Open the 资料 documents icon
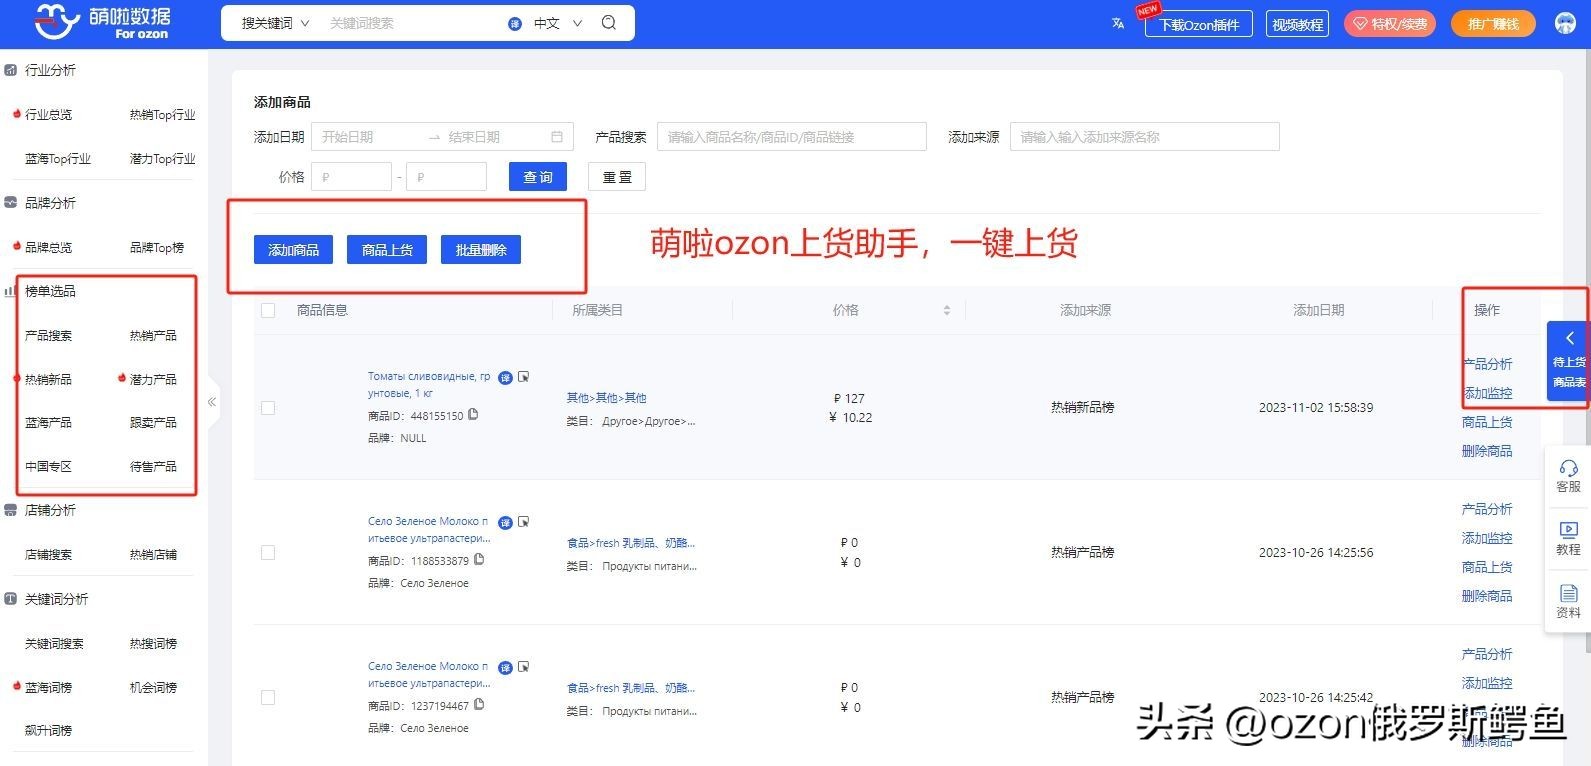Viewport: 1591px width, 766px height. click(x=1568, y=593)
